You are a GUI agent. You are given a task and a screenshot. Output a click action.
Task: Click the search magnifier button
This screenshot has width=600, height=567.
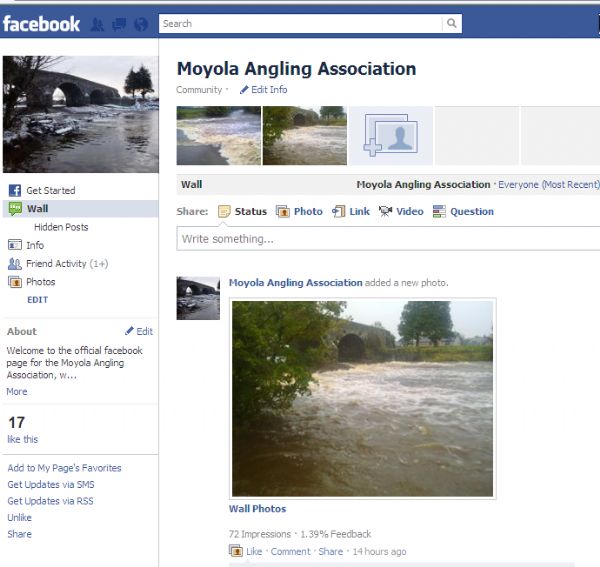tap(452, 24)
